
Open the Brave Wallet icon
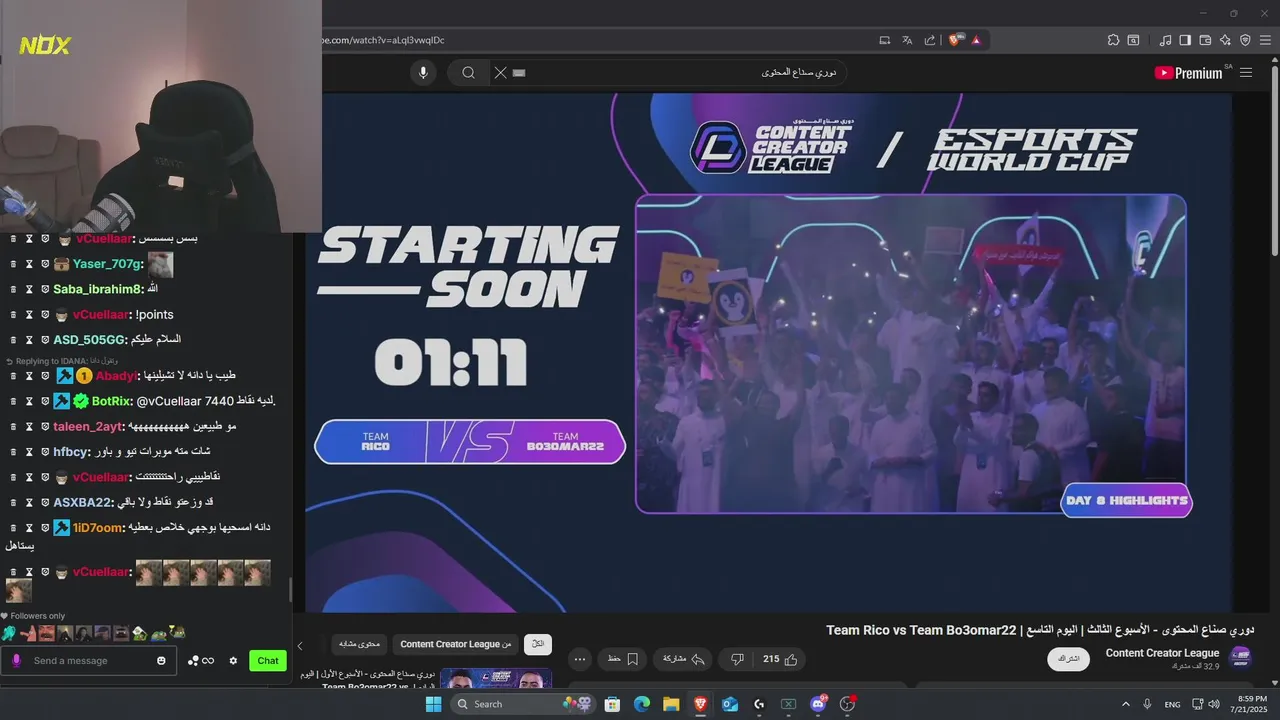(x=1205, y=40)
